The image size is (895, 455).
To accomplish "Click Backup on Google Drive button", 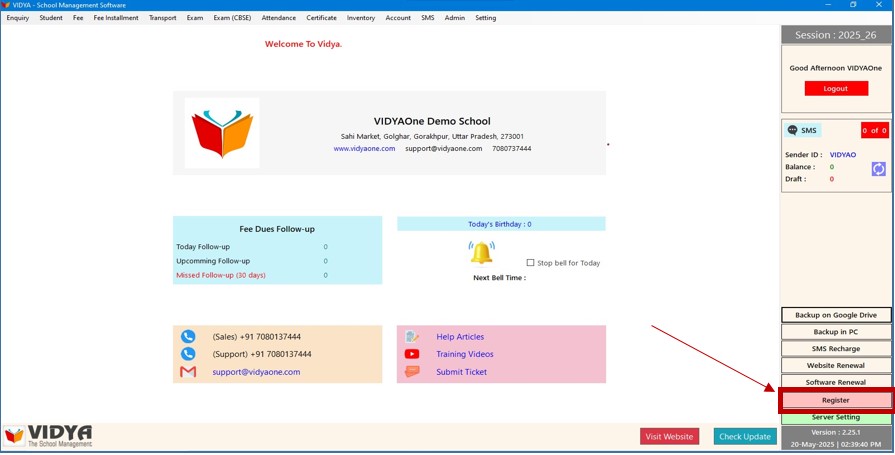I will point(836,315).
